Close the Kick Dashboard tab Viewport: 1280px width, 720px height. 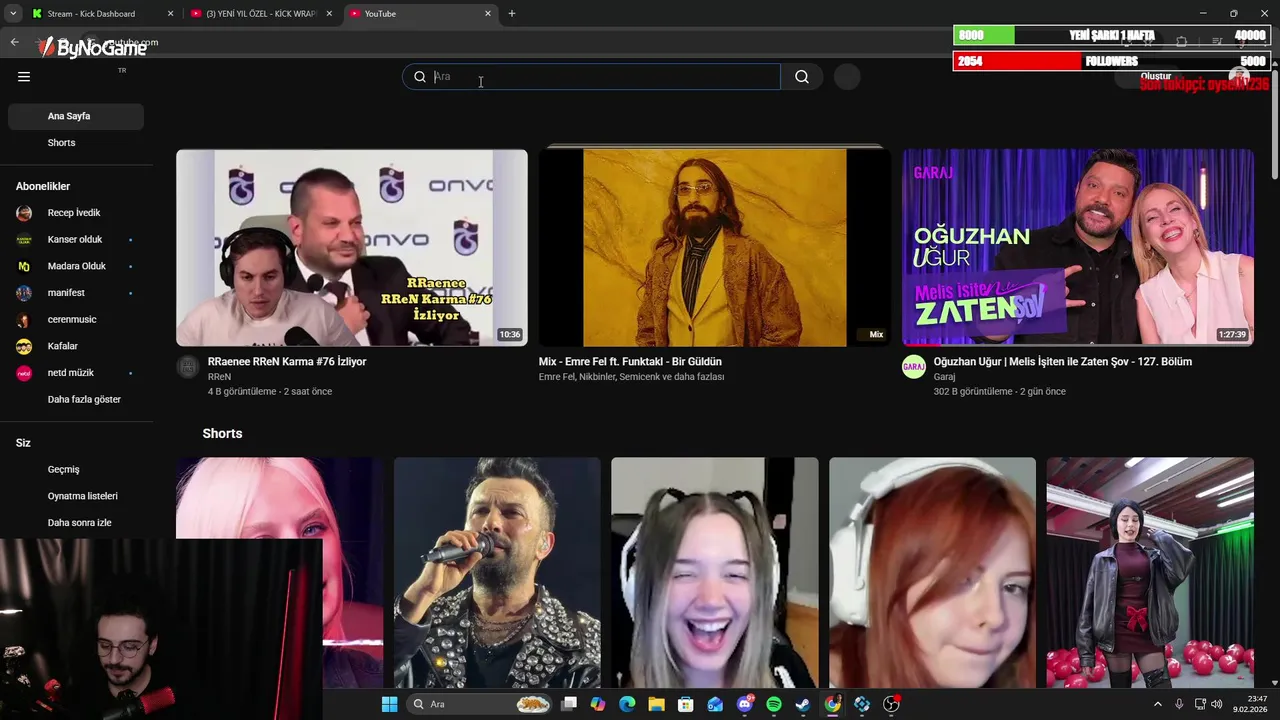tap(170, 14)
